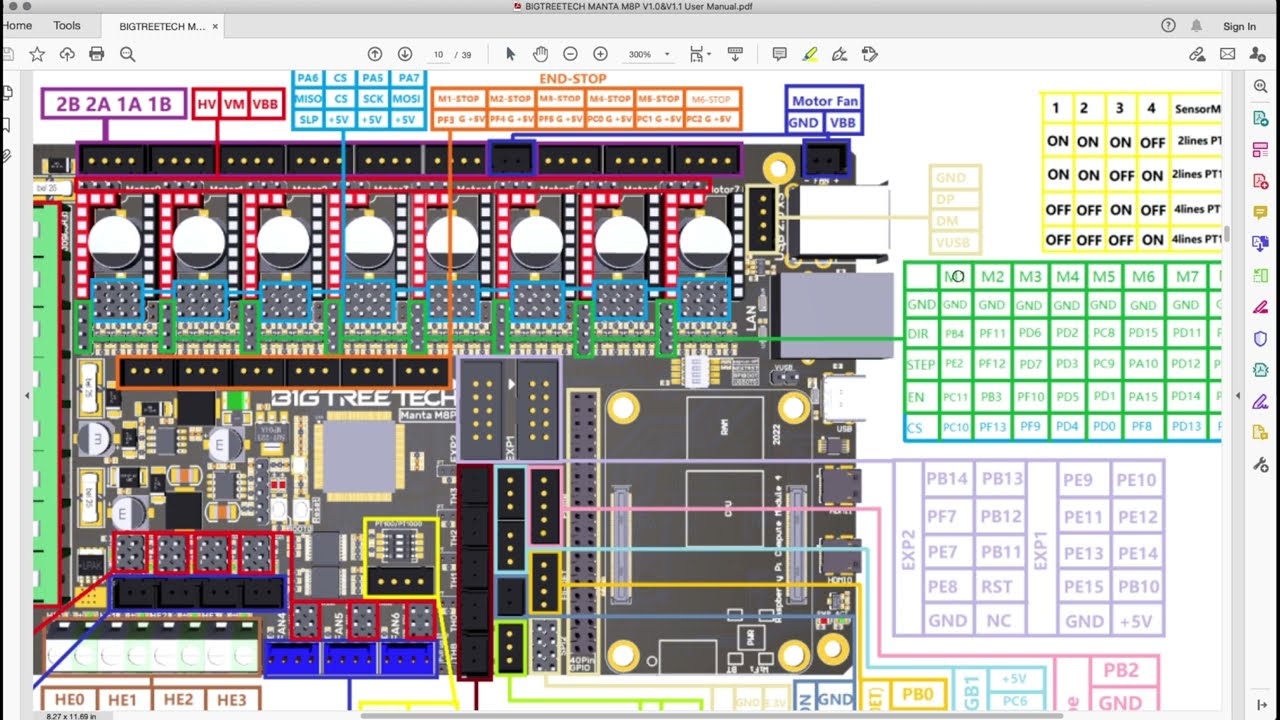
Task: Go to the previous page arrow
Action: (375, 54)
